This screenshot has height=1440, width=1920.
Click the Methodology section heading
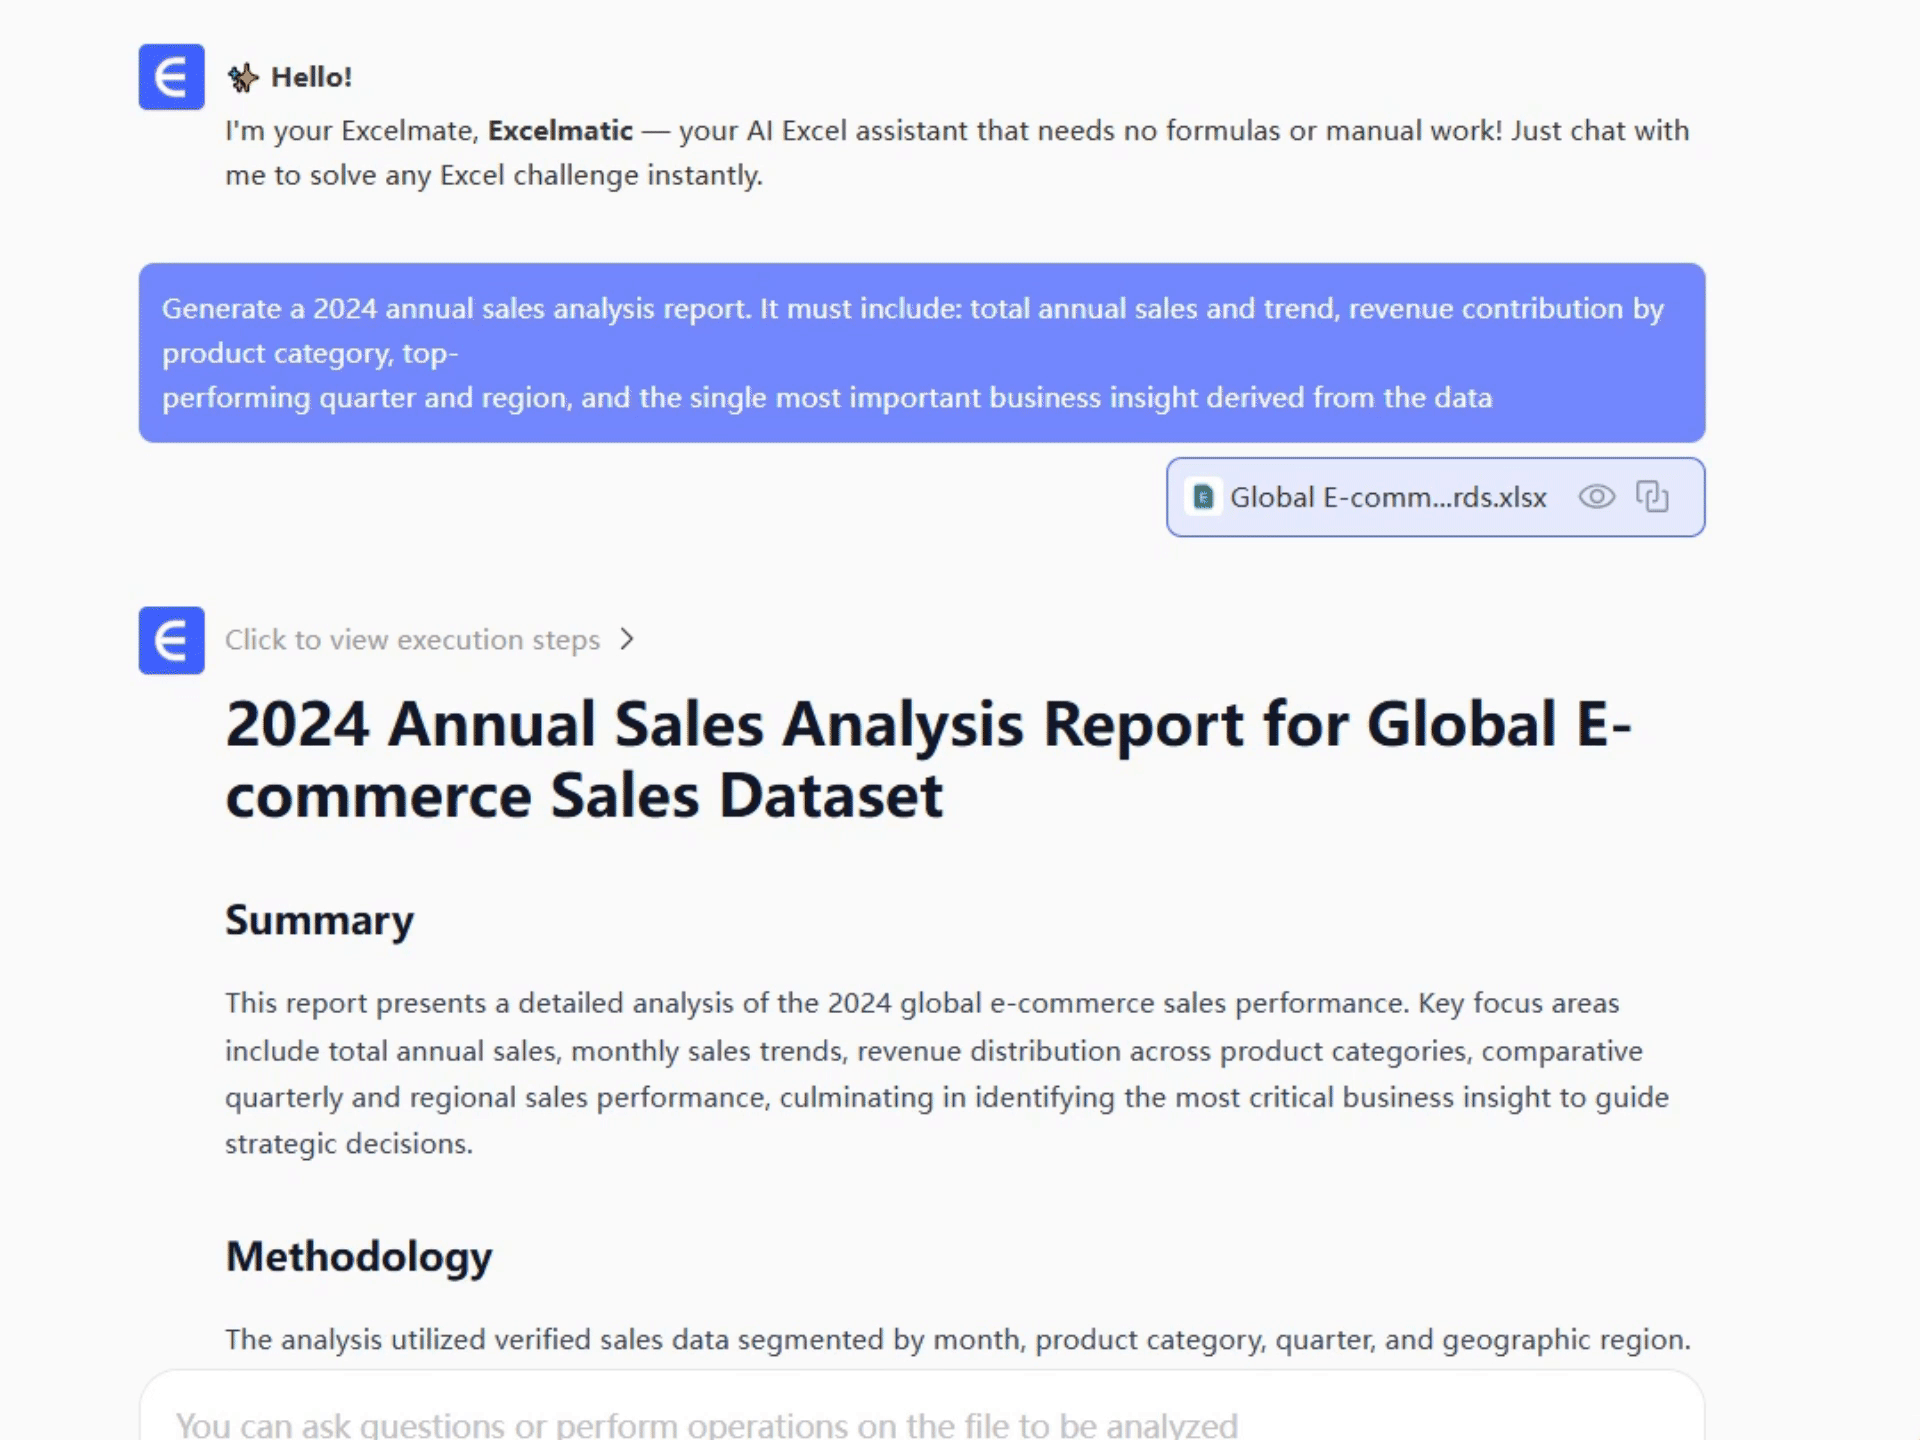coord(358,1256)
